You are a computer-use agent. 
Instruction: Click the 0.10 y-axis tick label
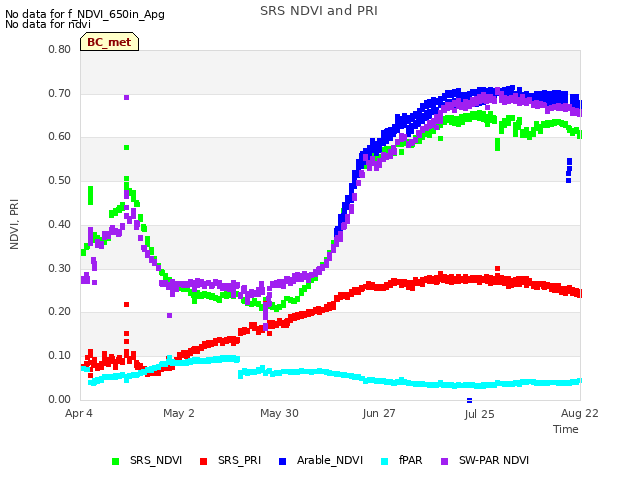point(60,356)
